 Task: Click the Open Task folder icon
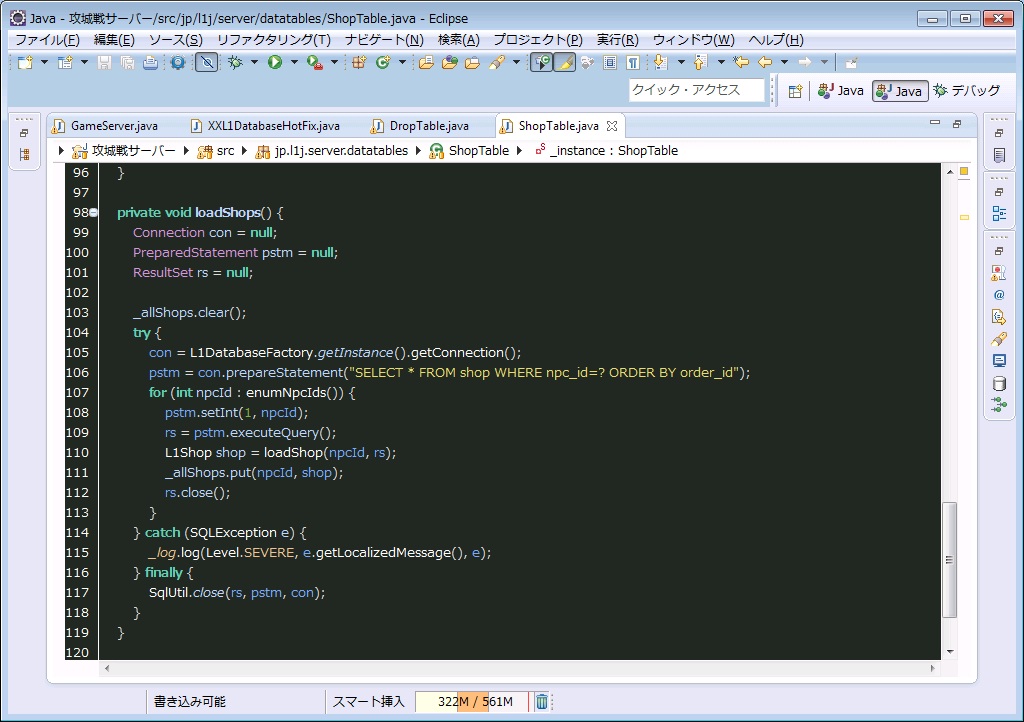point(472,63)
